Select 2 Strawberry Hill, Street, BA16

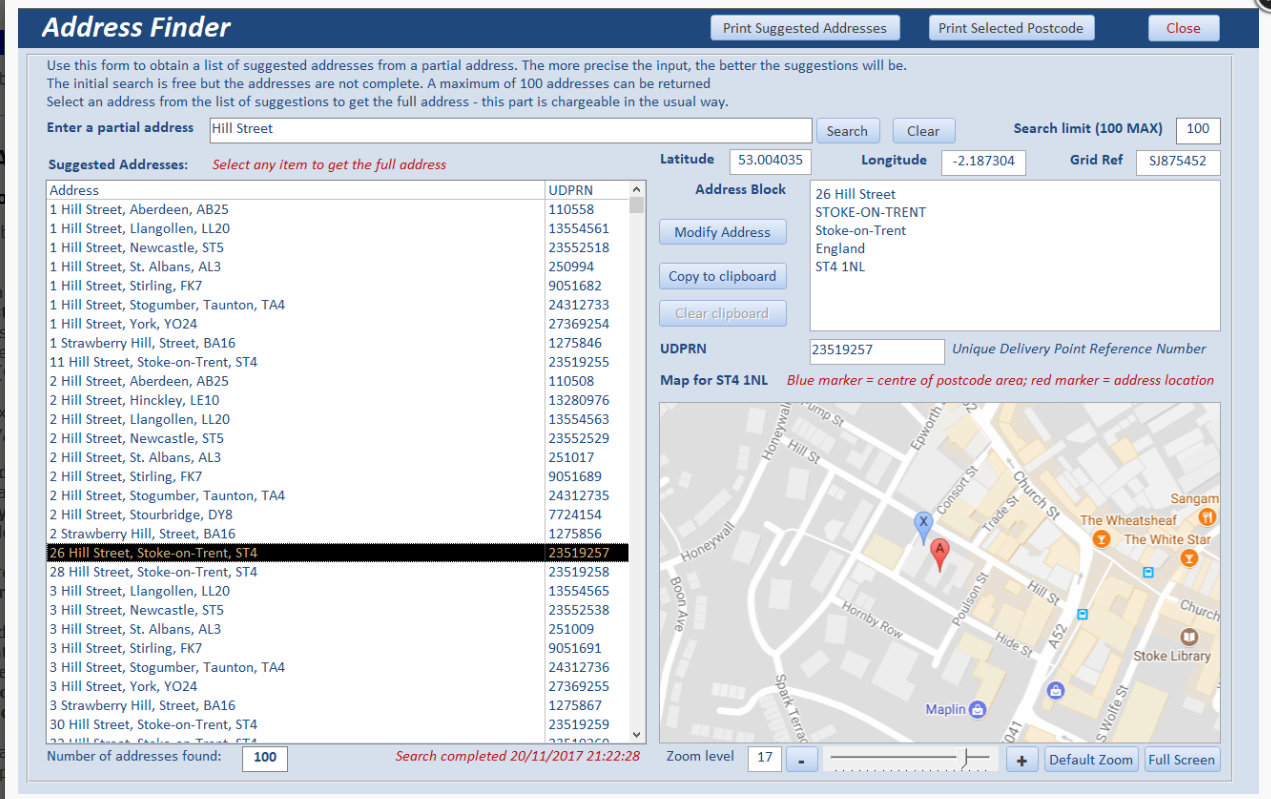tap(337, 533)
